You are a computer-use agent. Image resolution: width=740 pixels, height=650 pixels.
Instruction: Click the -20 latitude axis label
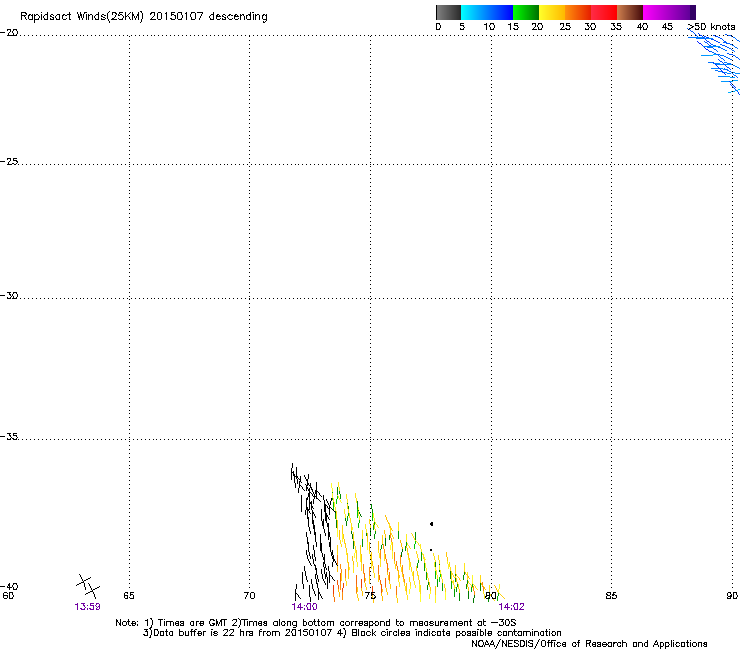point(9,32)
